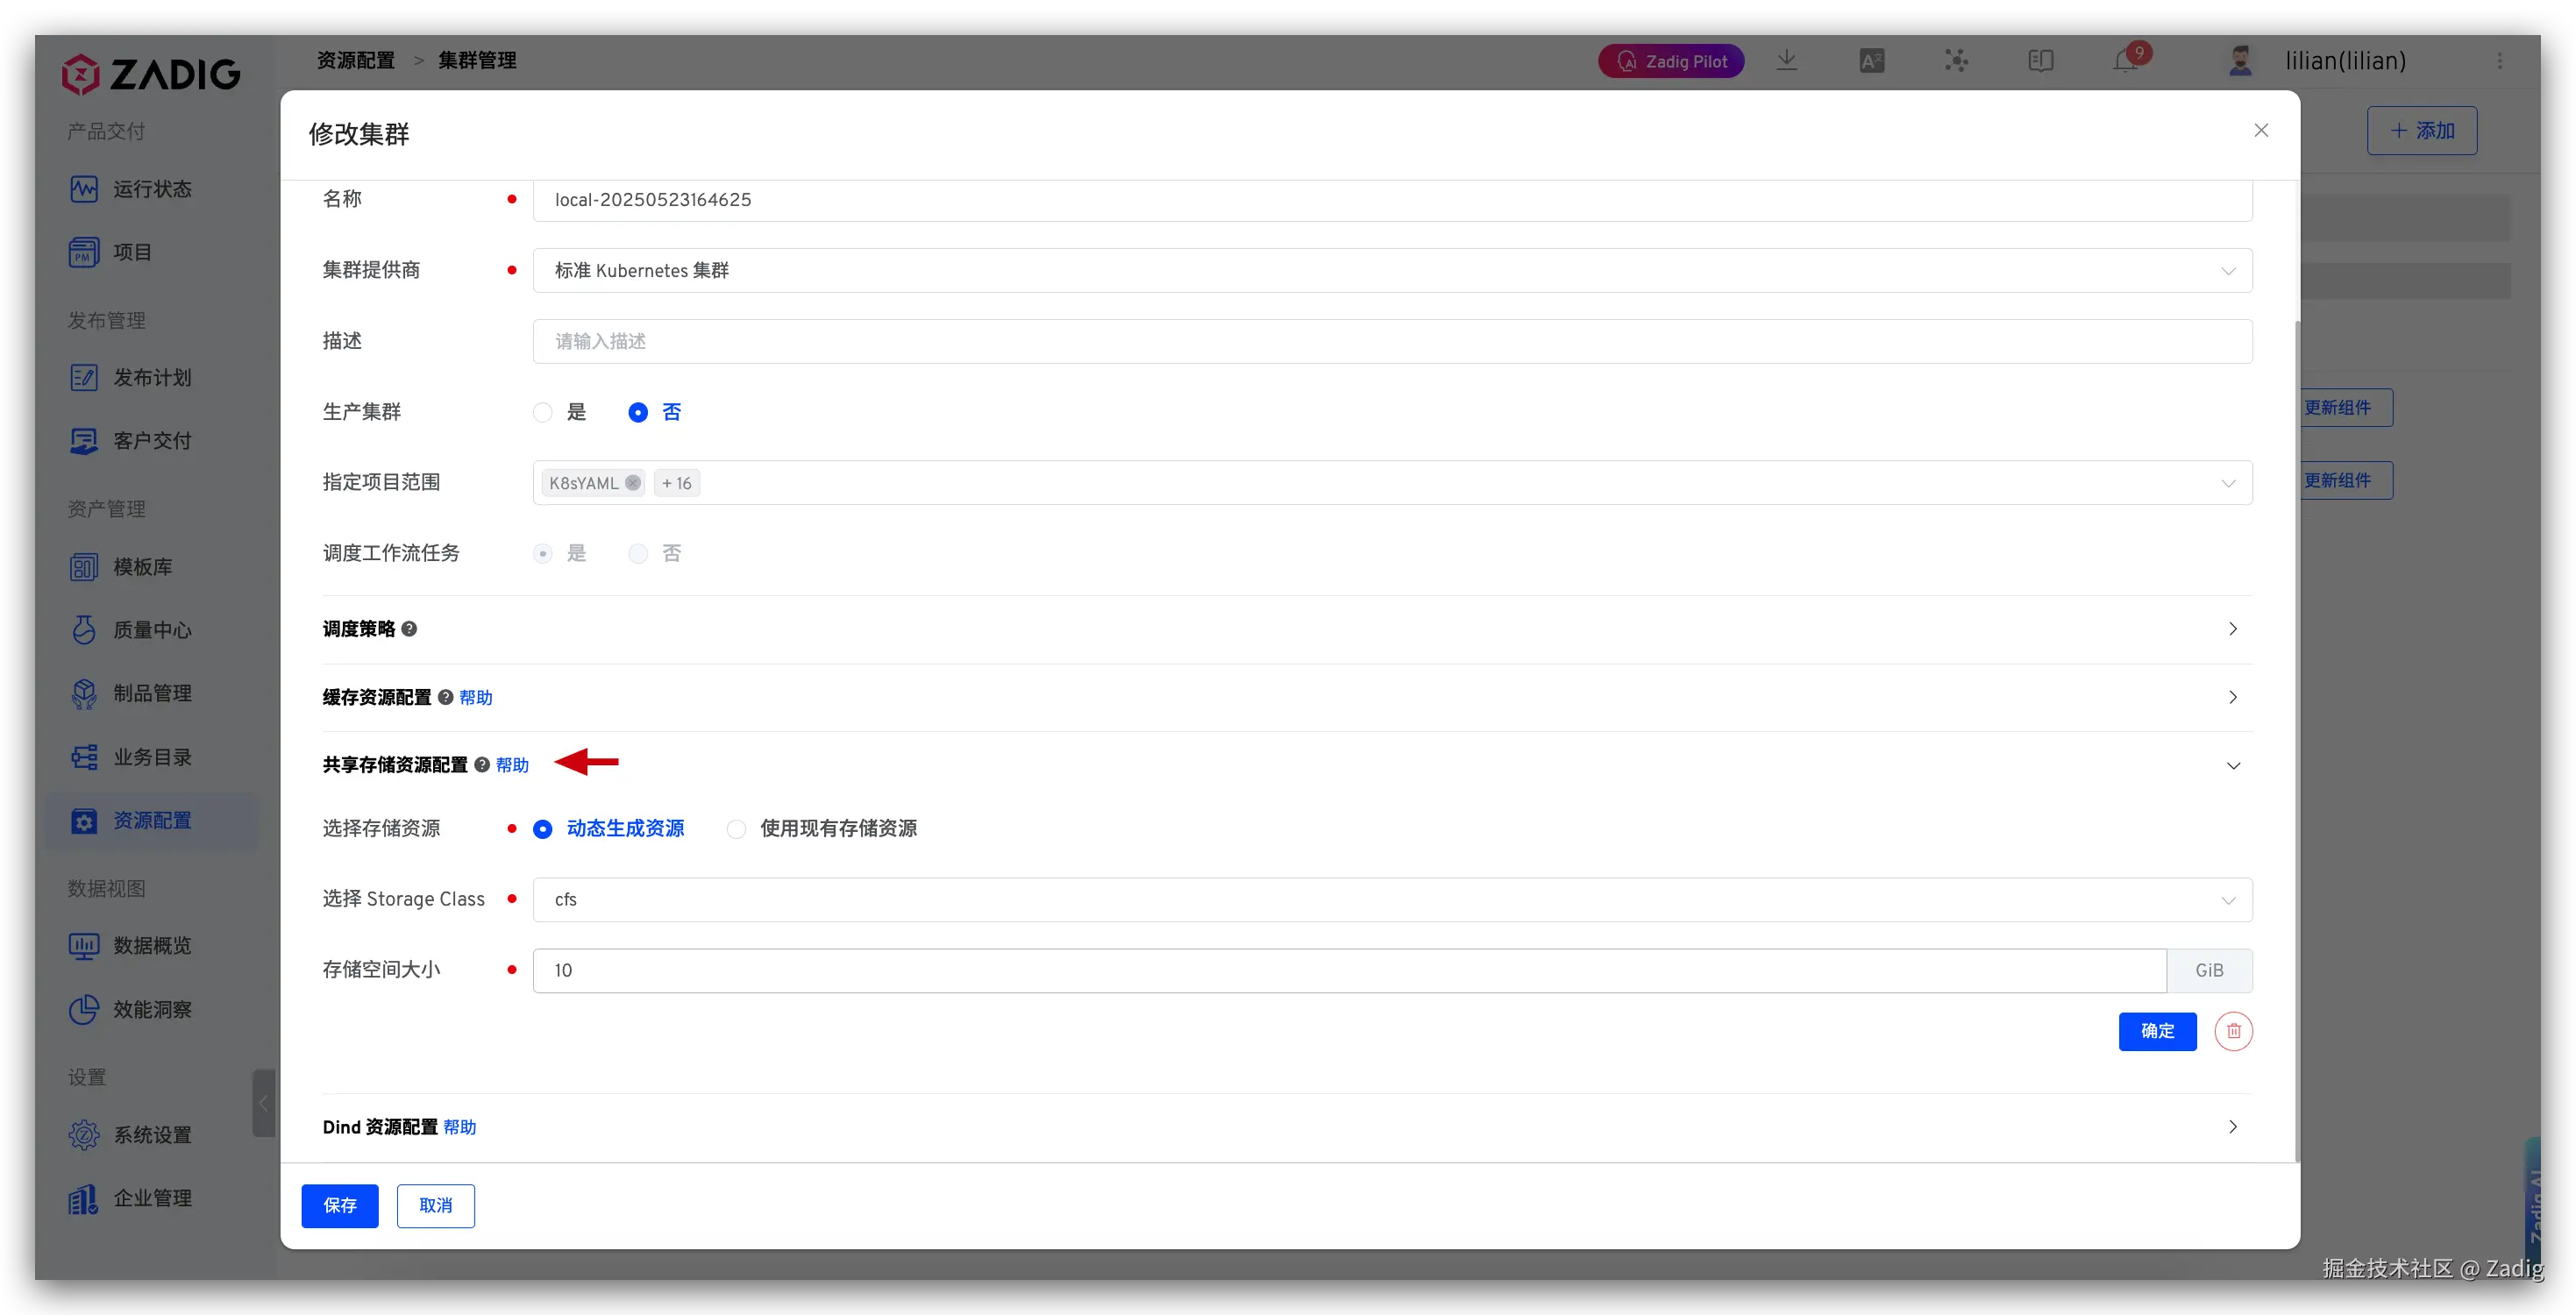Go to 发布计划 in sidebar

coord(151,378)
